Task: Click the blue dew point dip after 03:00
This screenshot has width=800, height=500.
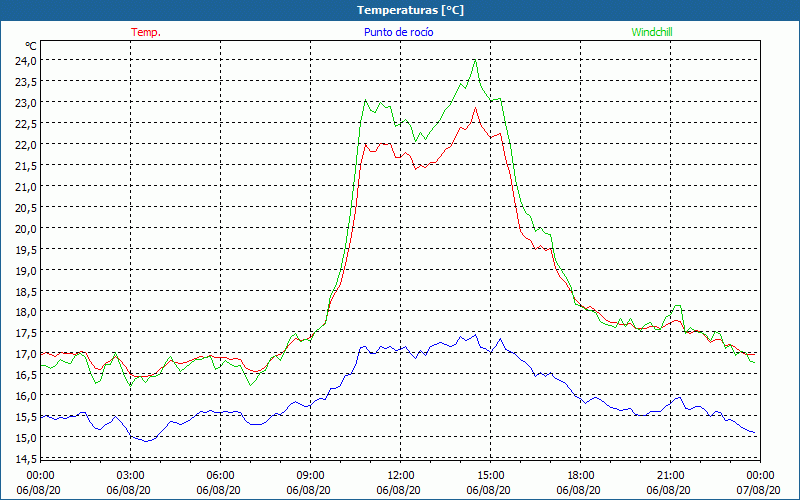Action: click(147, 441)
